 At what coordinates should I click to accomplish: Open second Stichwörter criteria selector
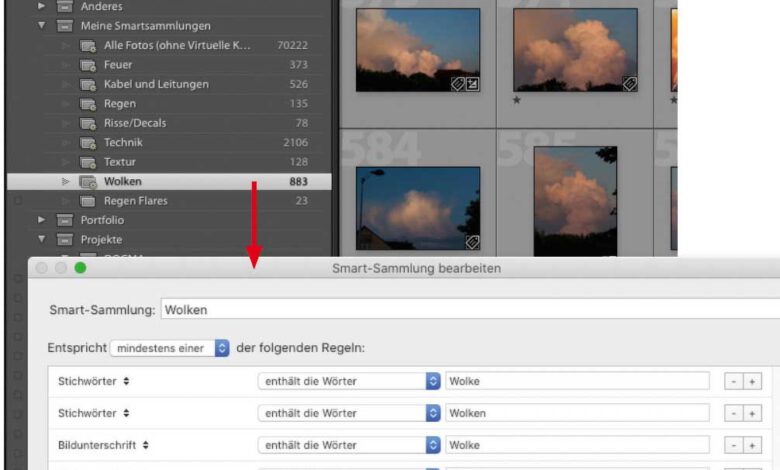[x=94, y=413]
